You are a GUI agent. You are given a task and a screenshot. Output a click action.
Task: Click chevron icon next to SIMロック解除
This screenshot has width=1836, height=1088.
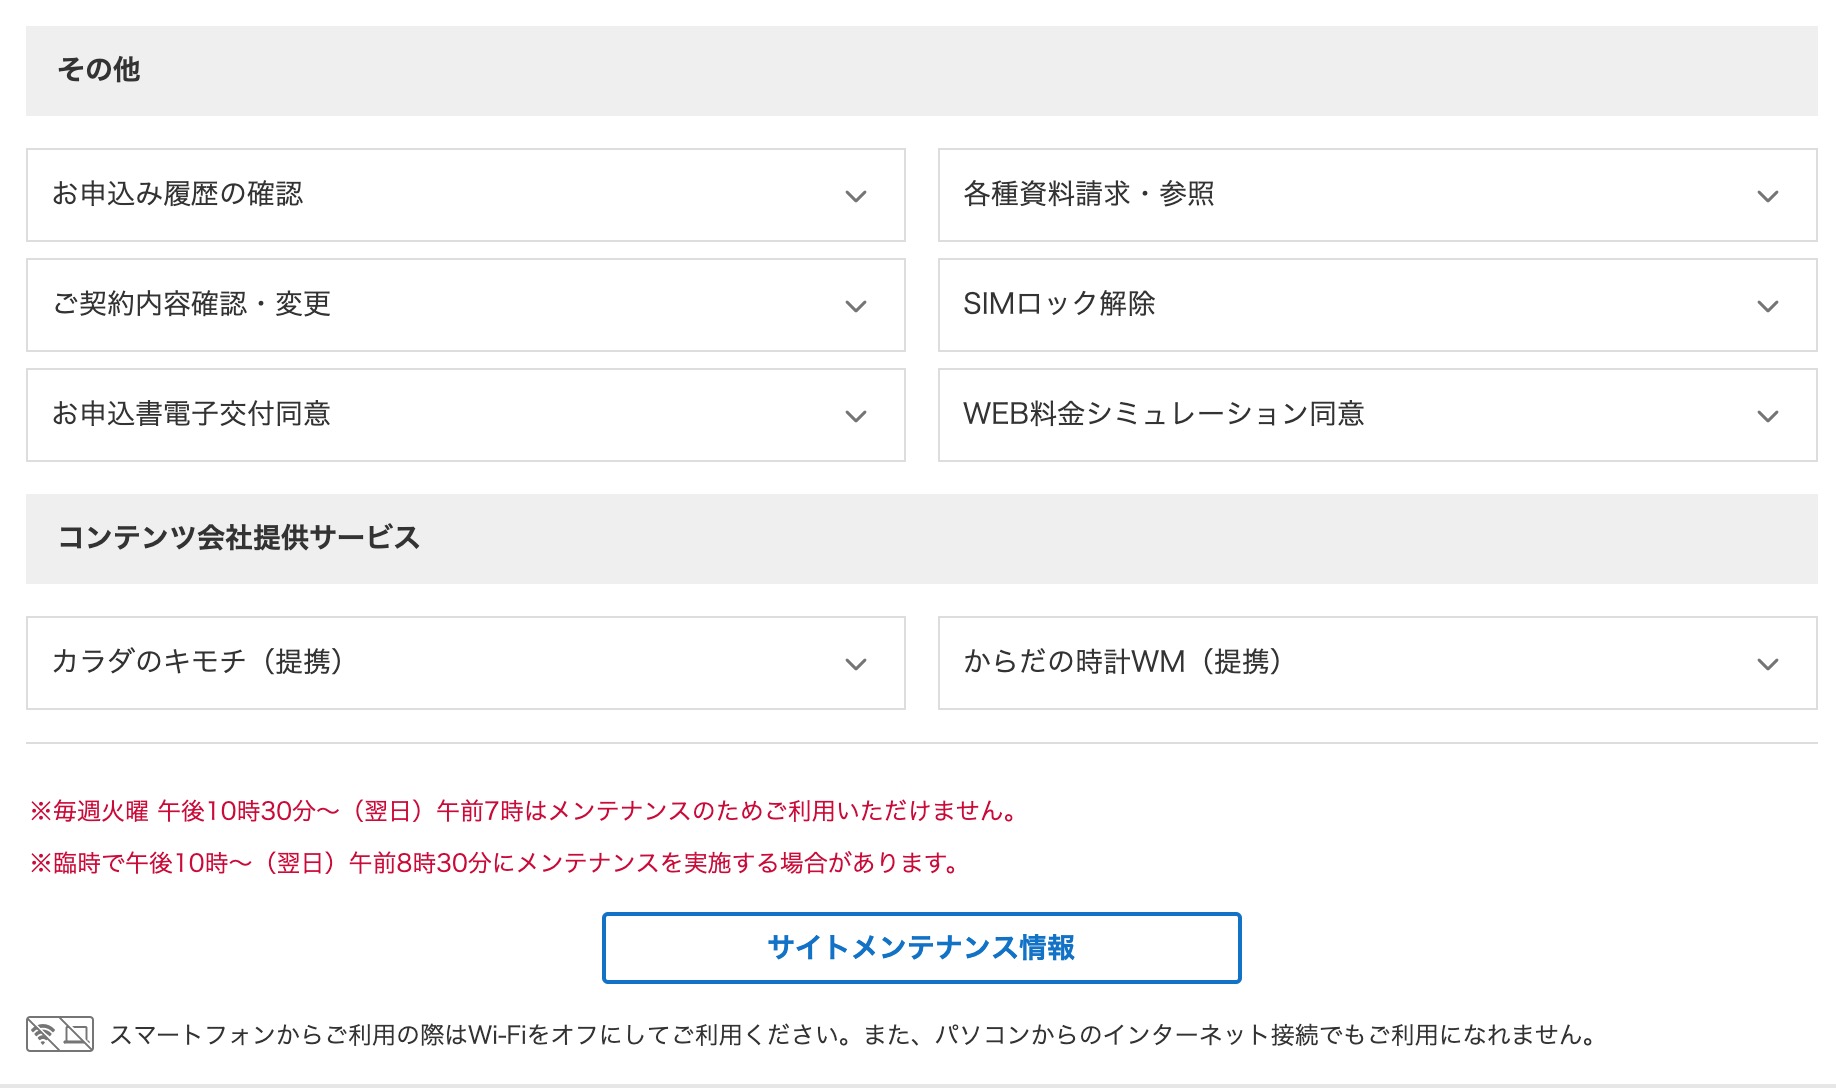click(x=1767, y=306)
